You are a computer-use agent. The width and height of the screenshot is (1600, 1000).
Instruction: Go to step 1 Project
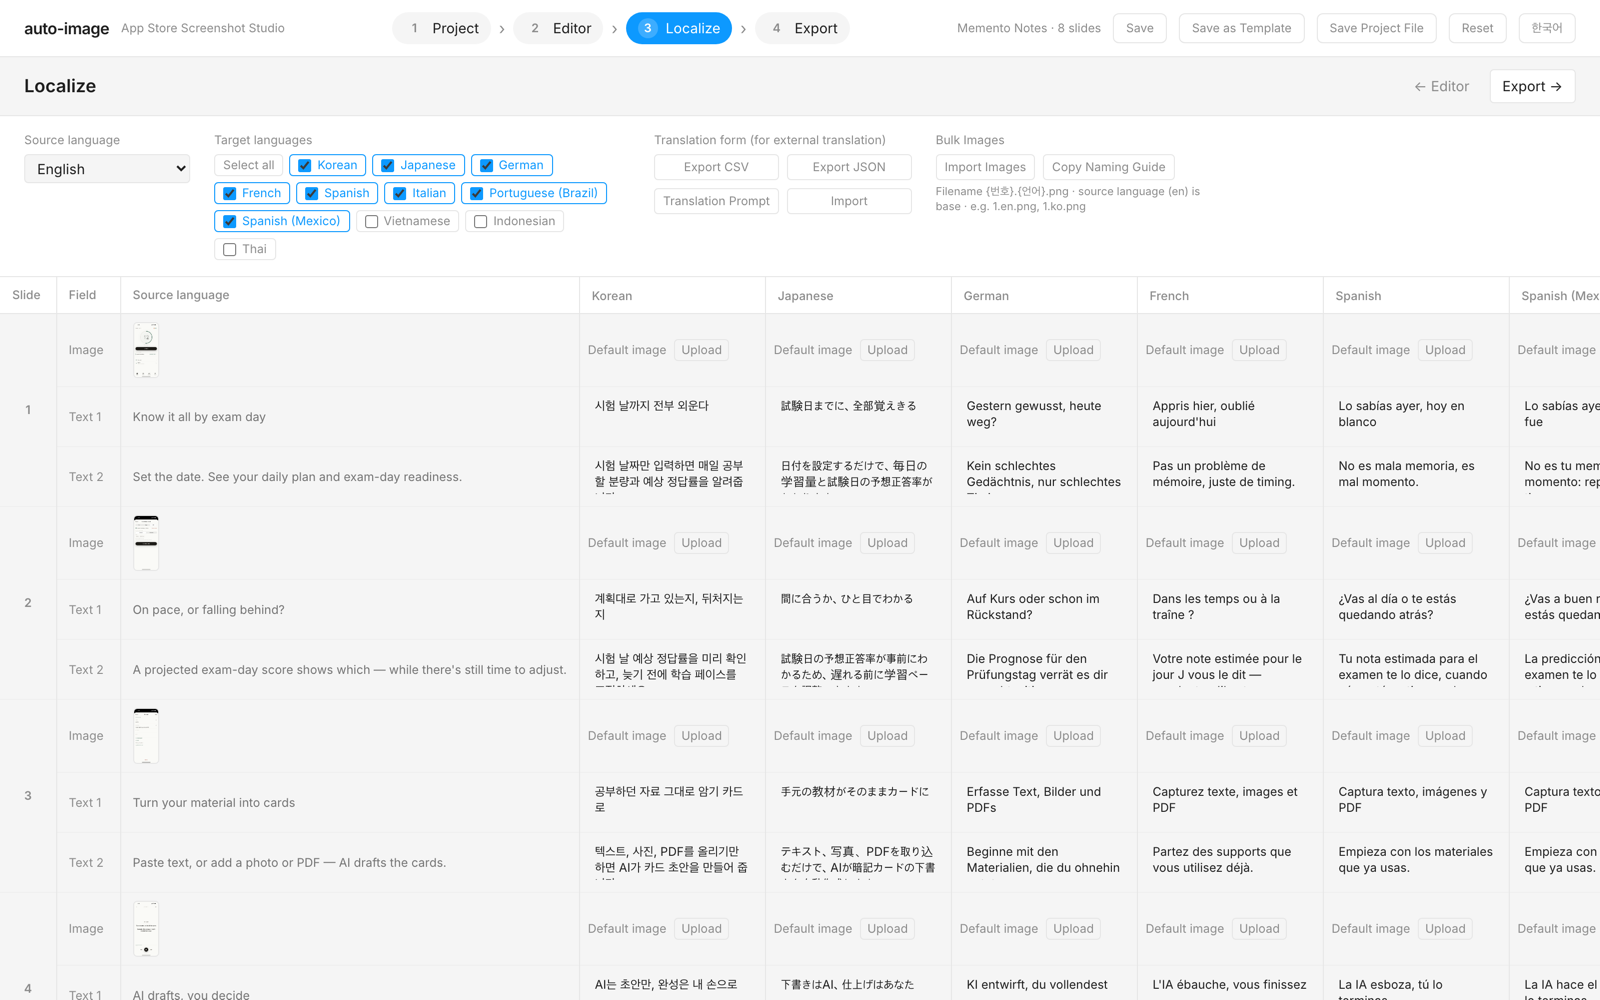tap(441, 28)
